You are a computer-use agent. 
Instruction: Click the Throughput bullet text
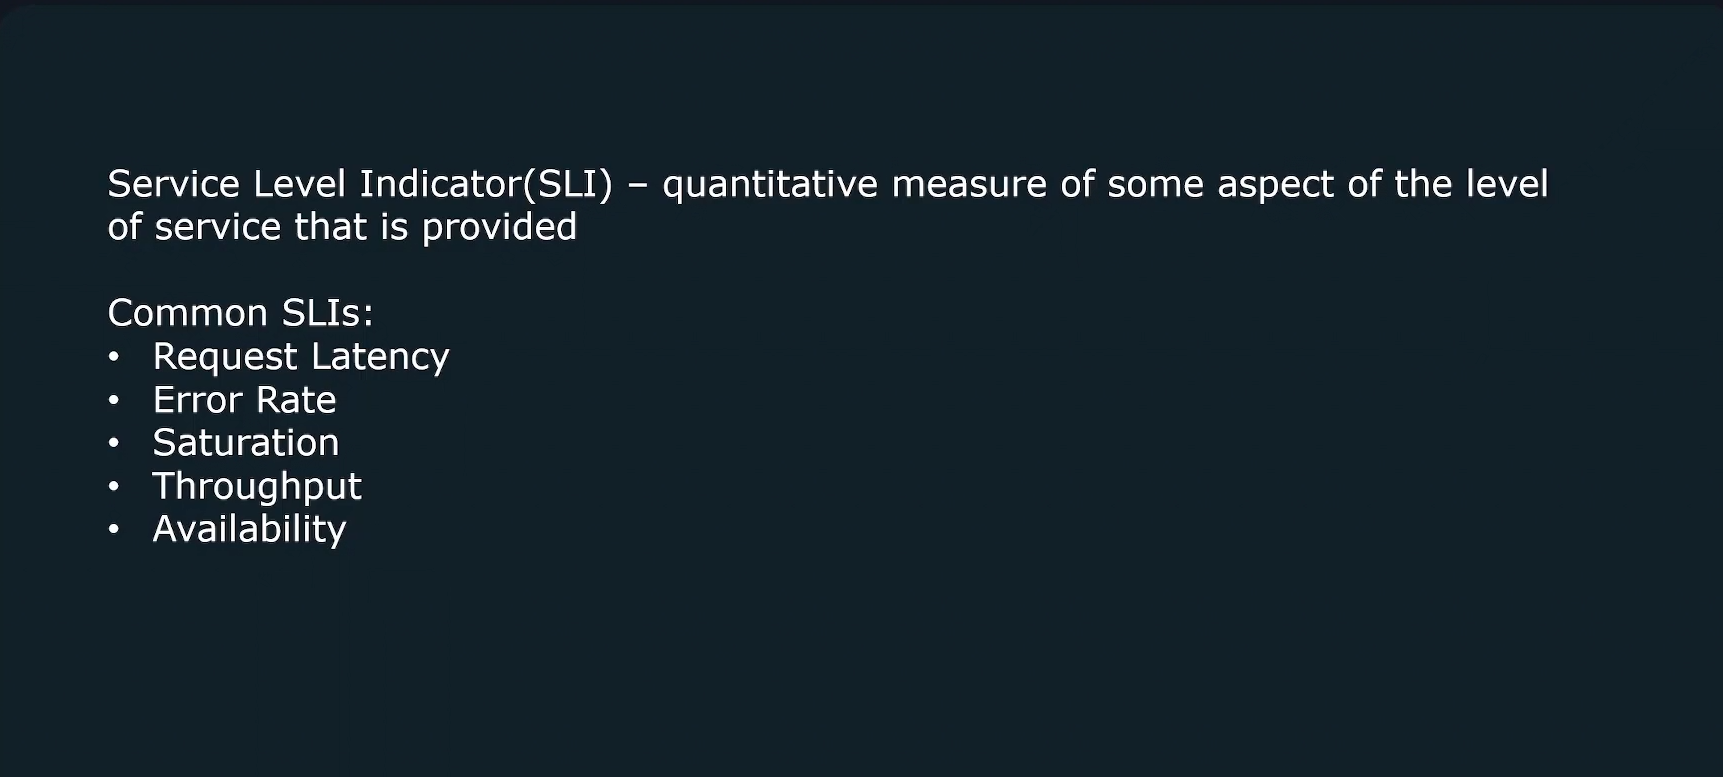point(257,487)
